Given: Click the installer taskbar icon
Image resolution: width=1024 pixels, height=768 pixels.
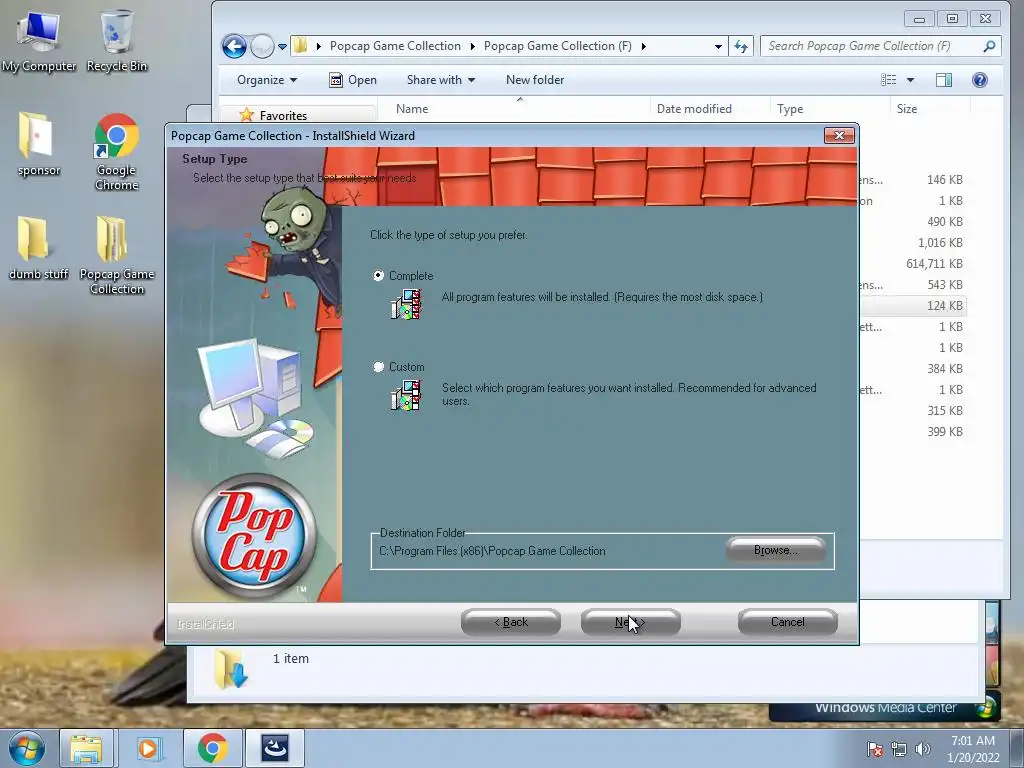Looking at the screenshot, I should click(x=275, y=748).
